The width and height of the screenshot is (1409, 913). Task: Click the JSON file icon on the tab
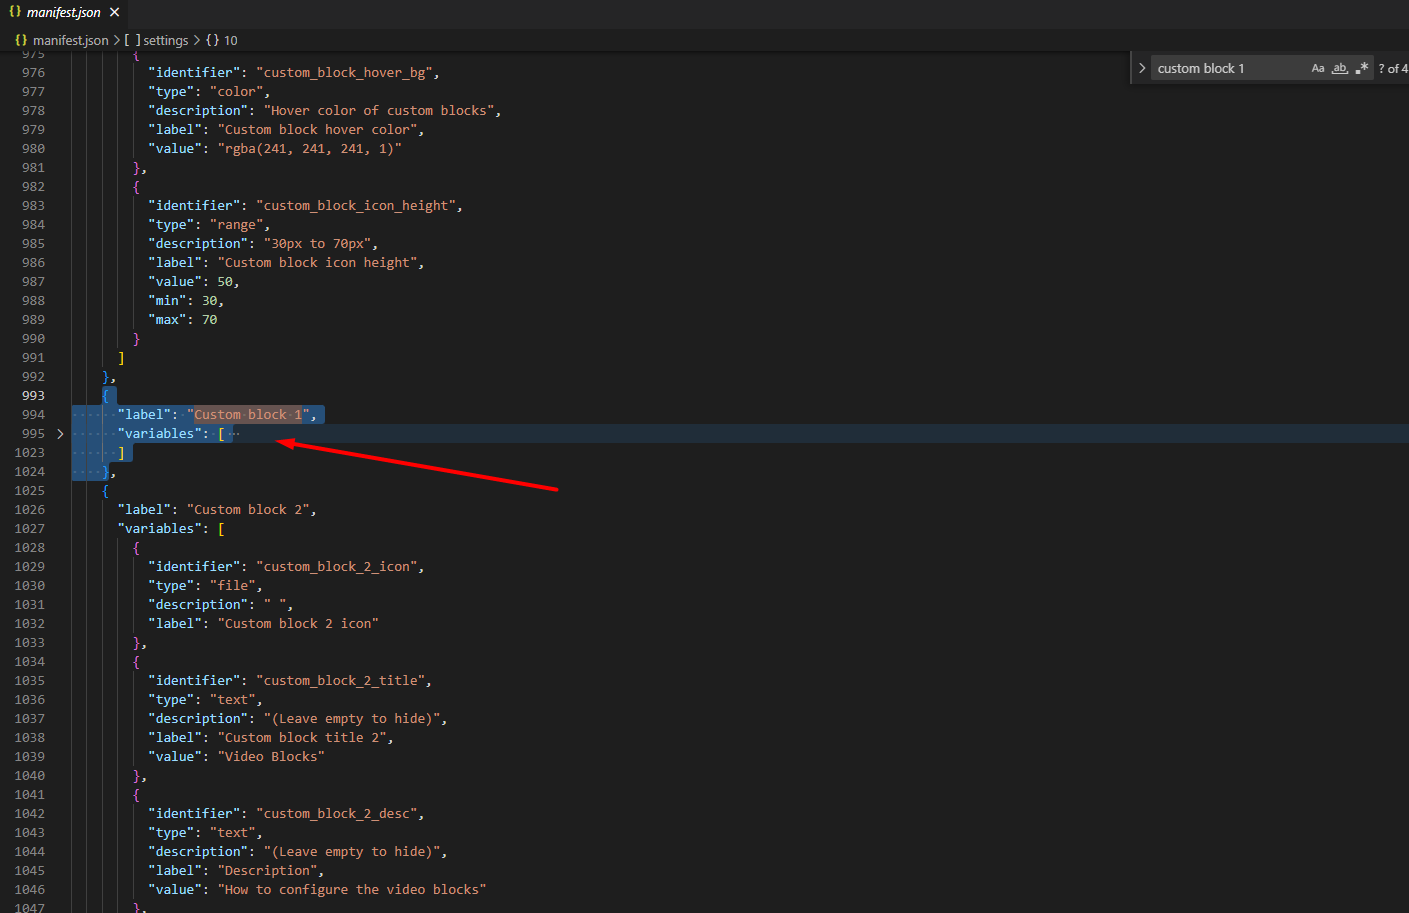15,12
